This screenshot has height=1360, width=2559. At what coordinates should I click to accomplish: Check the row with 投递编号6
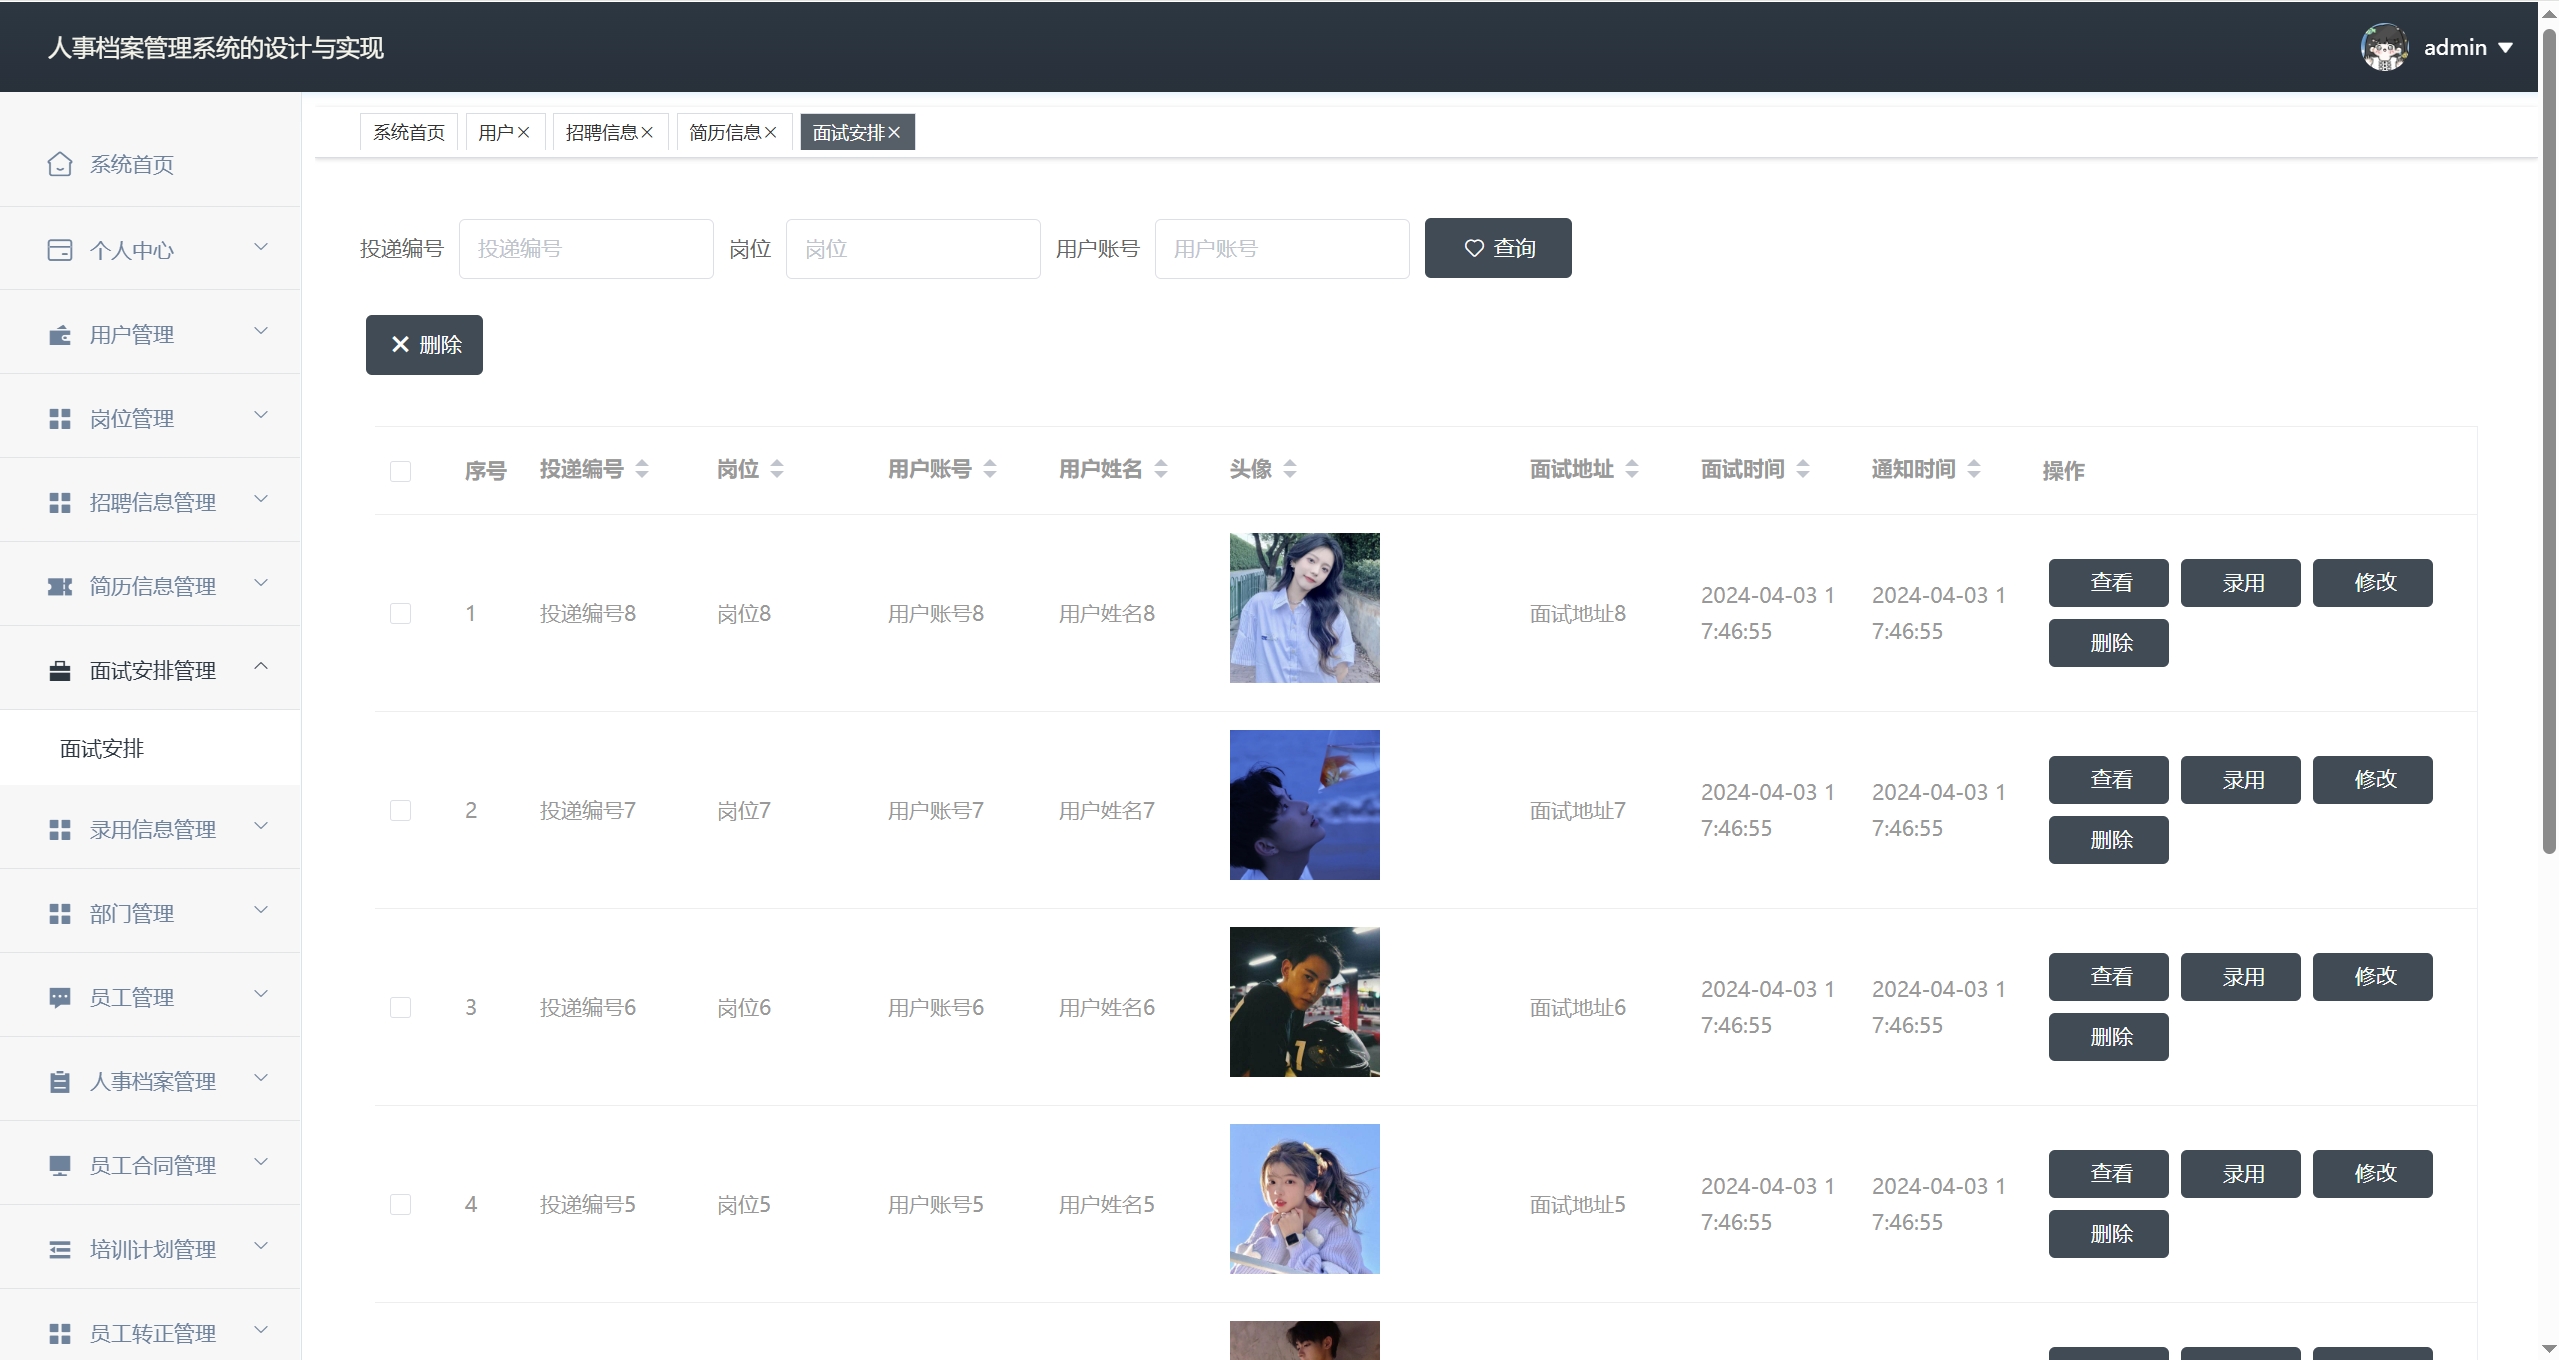click(401, 1007)
